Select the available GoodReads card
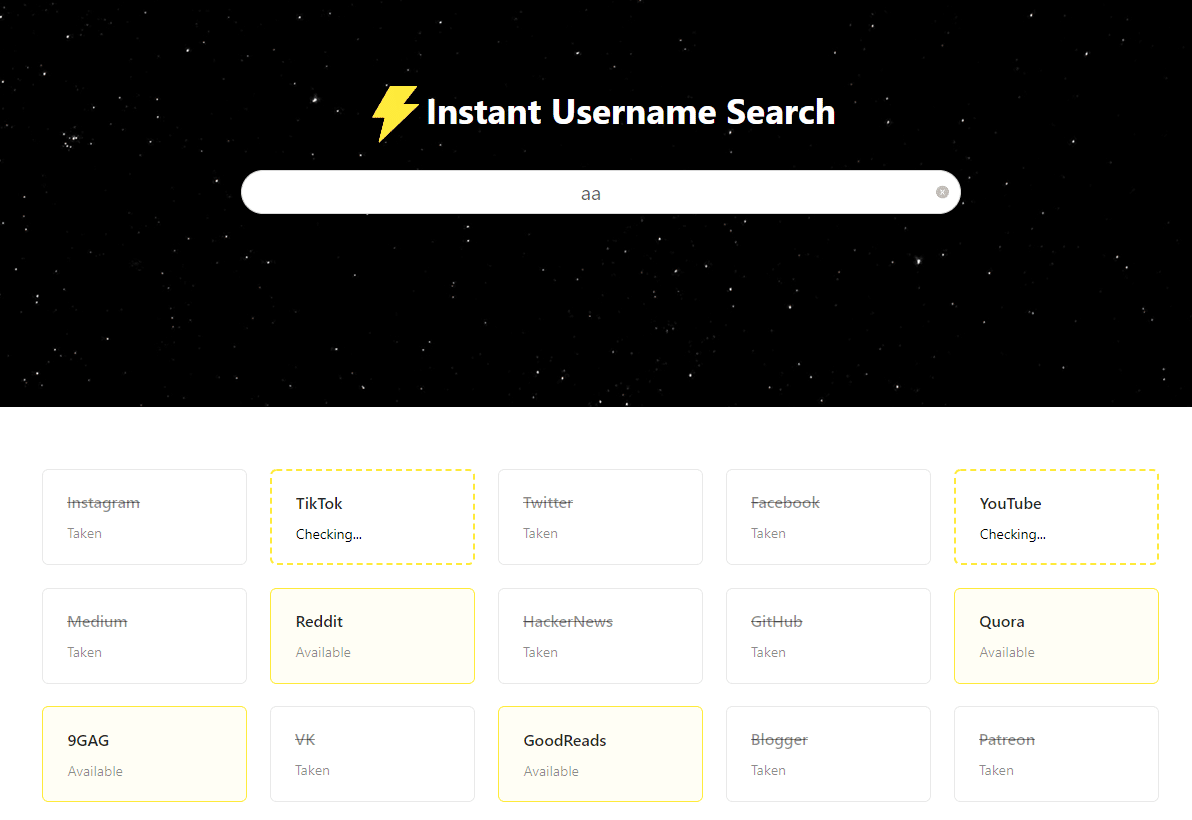The width and height of the screenshot is (1192, 820). point(600,754)
